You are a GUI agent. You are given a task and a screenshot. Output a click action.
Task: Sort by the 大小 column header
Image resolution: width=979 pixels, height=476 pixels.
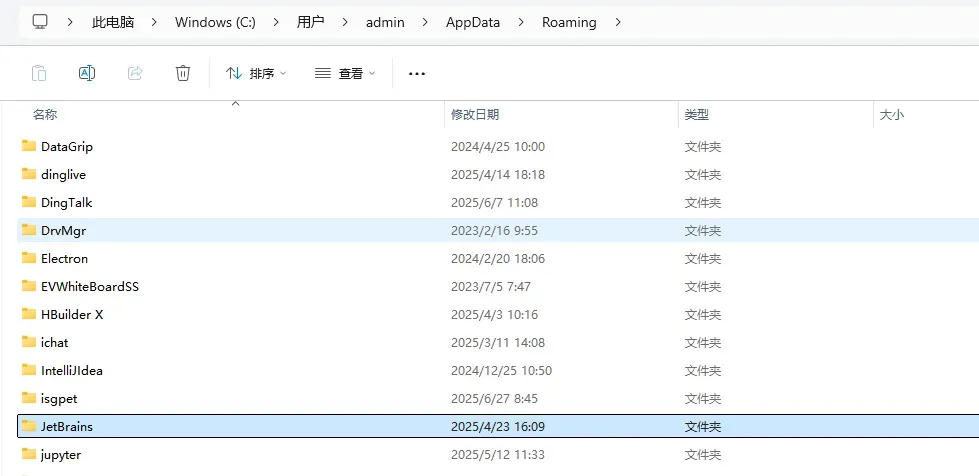[892, 115]
